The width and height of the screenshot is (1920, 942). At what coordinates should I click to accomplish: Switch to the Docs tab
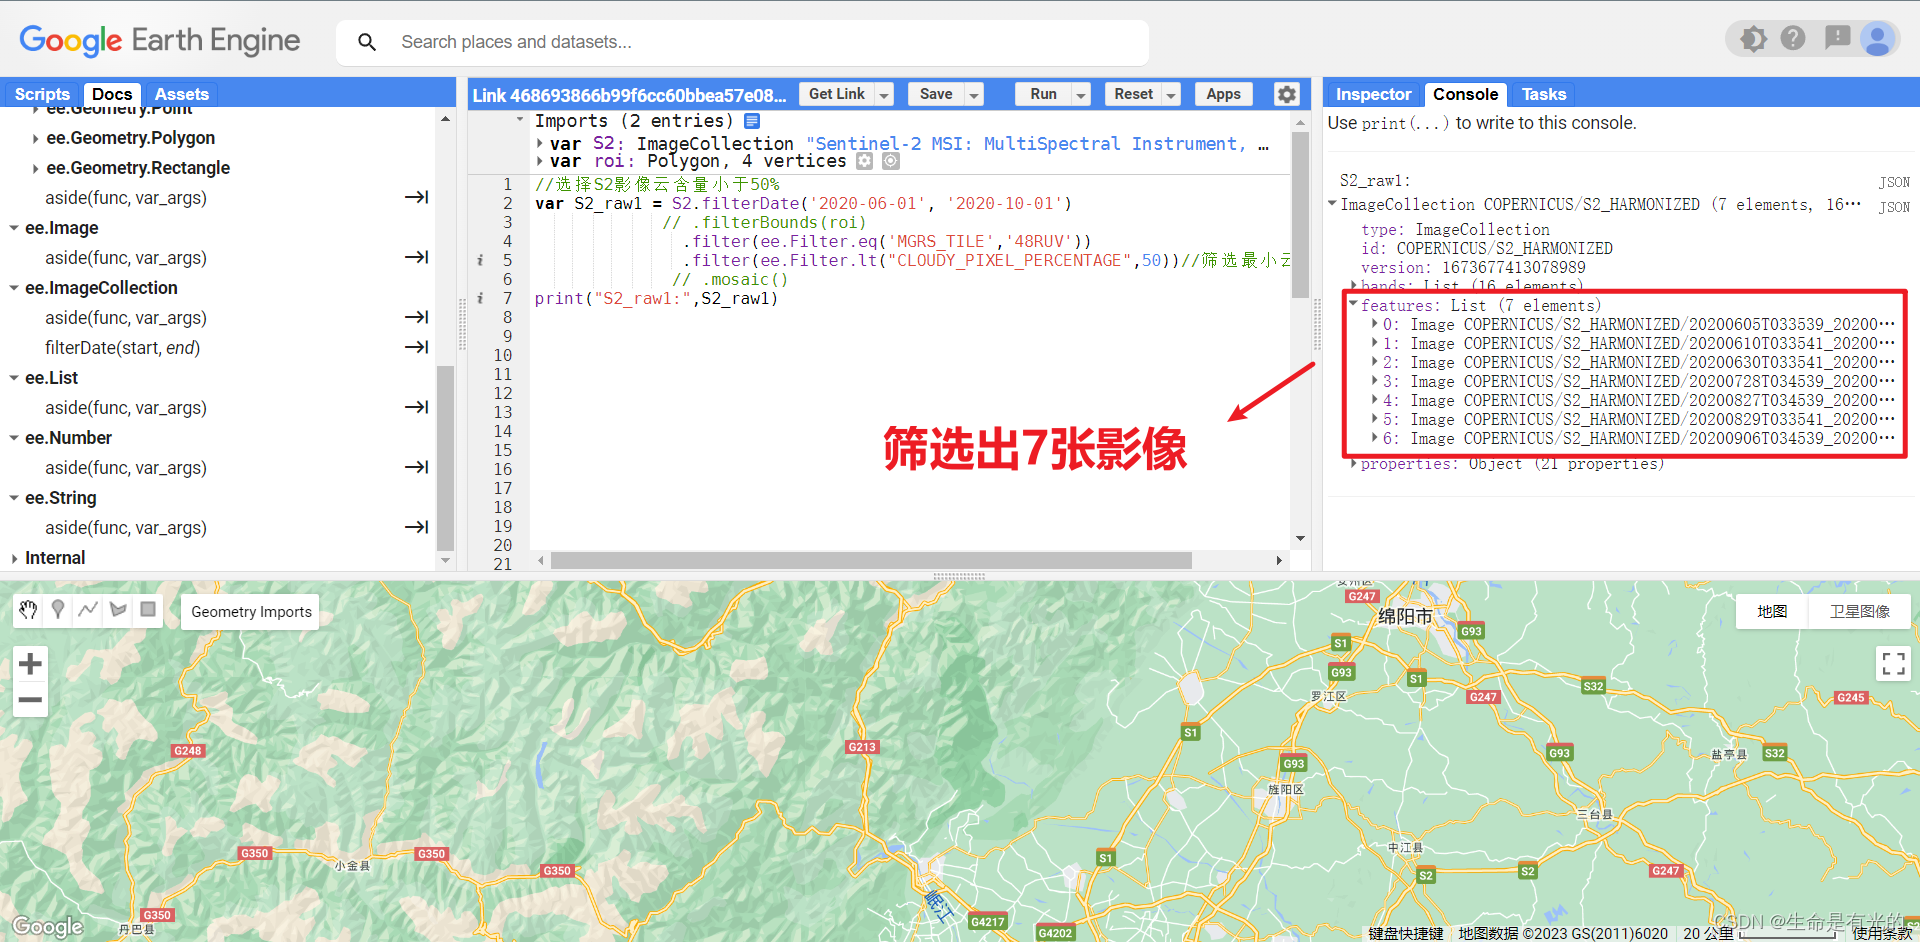(112, 94)
